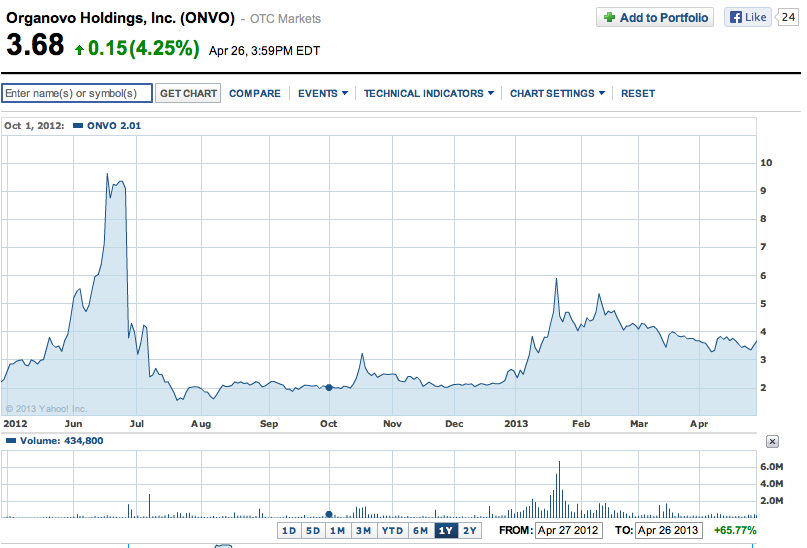
Task: Click the Oct 1 data point on price chart
Action: point(329,387)
